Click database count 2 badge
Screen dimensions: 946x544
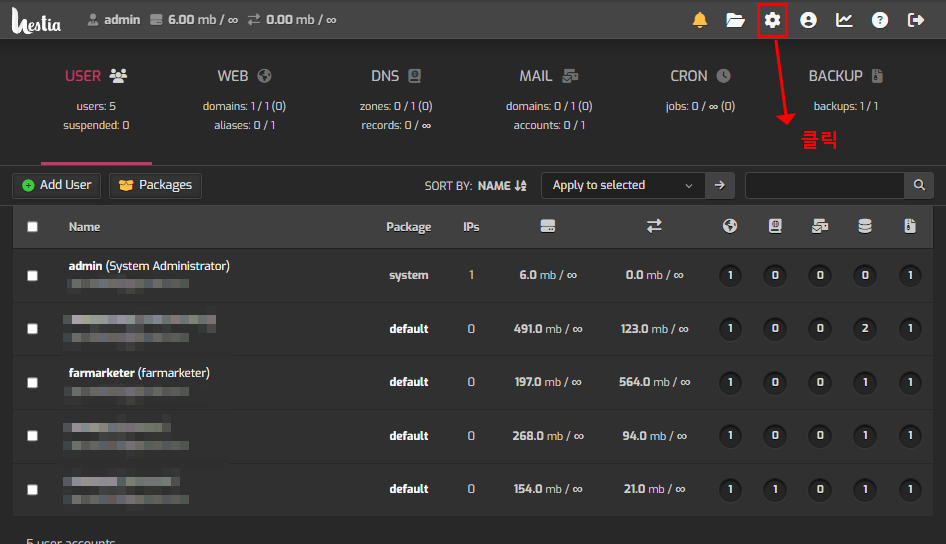[865, 329]
